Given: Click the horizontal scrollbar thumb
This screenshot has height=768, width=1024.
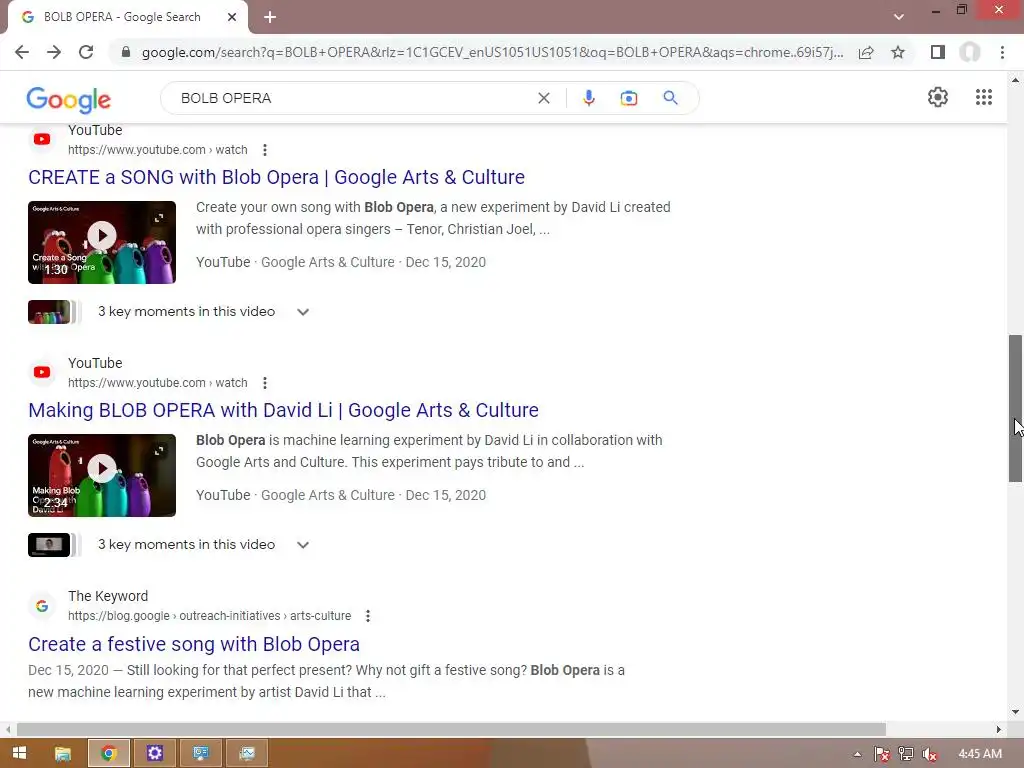Looking at the screenshot, I should point(451,729).
